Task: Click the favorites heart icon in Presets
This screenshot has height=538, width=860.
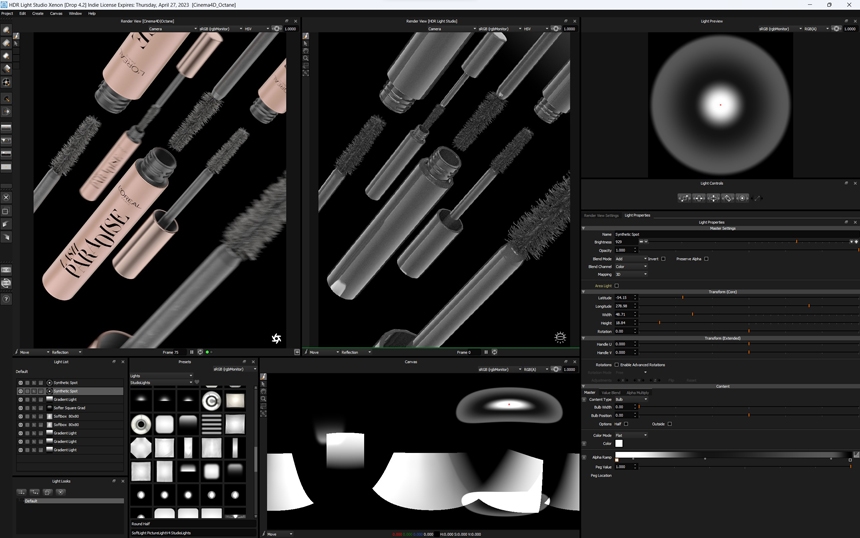Action: (x=197, y=382)
